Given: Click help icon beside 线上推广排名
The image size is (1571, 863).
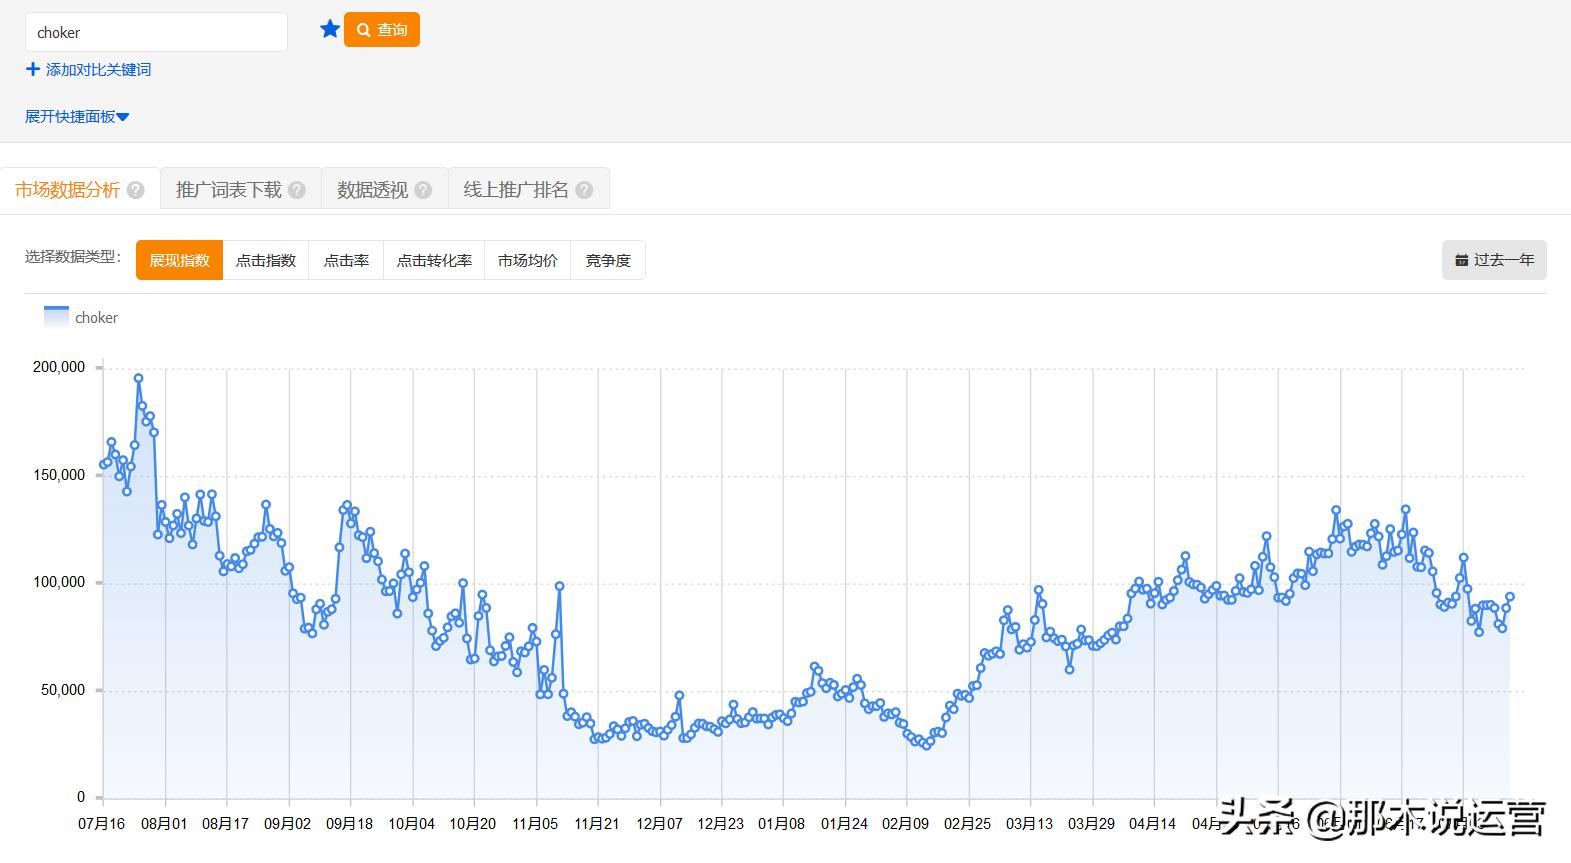Looking at the screenshot, I should pos(584,190).
